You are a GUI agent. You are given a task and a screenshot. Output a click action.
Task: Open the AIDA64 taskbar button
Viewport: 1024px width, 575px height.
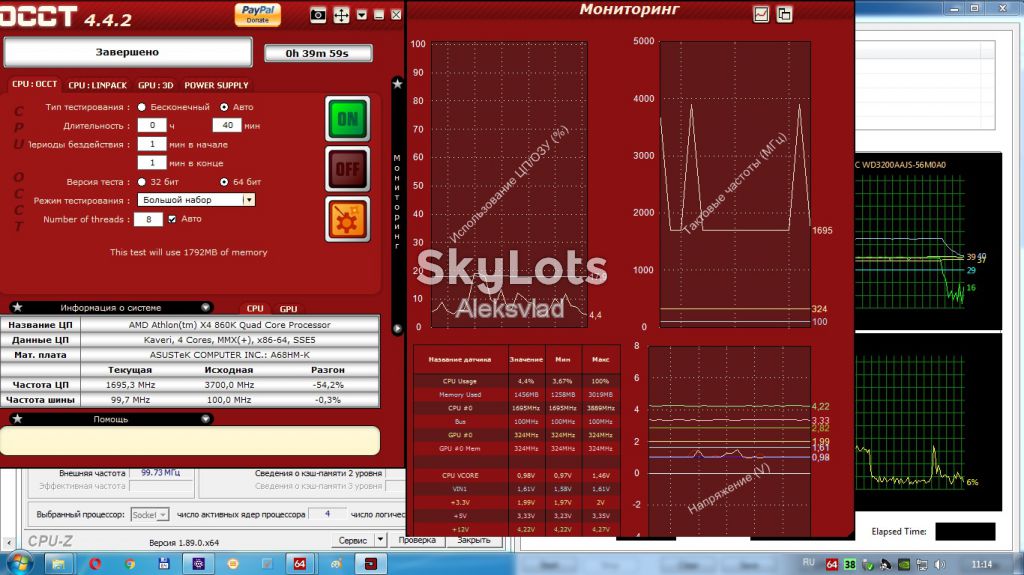click(x=300, y=563)
